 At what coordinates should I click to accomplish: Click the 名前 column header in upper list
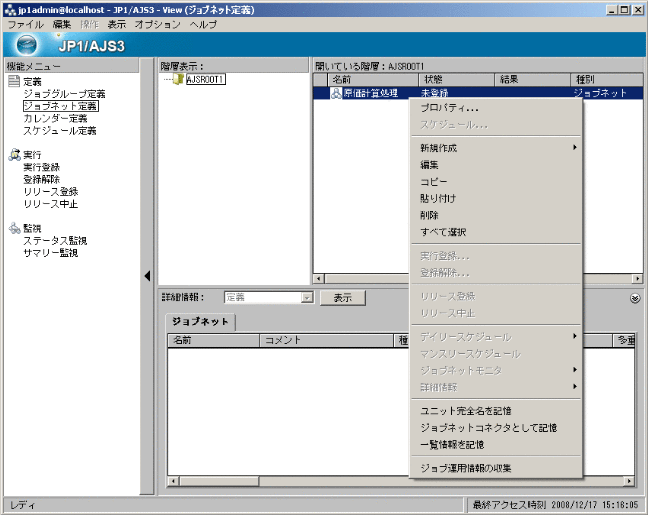pyautogui.click(x=373, y=79)
